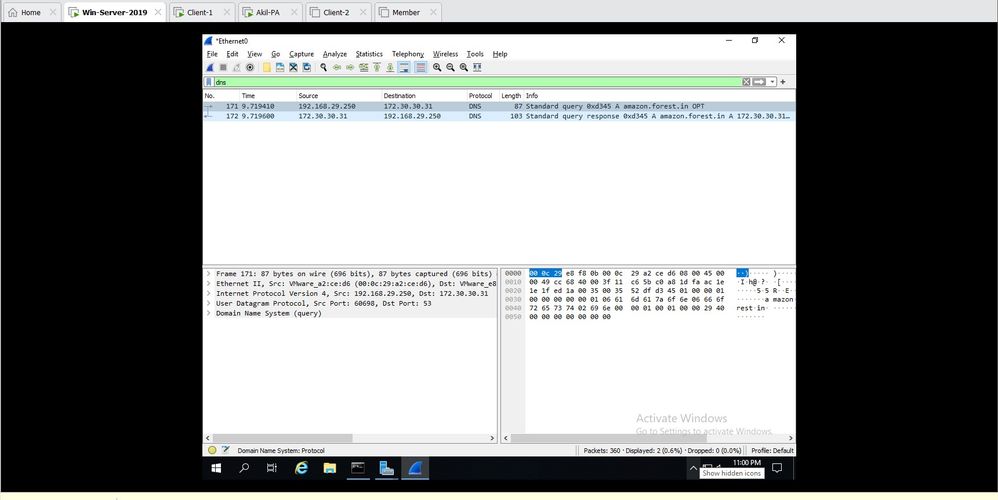Toggle auto-scroll during live capture

point(404,67)
